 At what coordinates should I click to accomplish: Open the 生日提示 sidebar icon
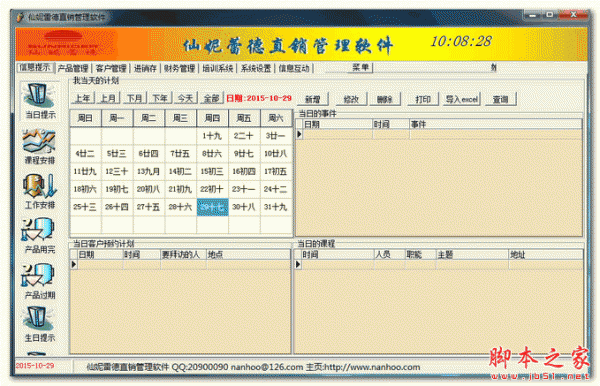pos(40,325)
